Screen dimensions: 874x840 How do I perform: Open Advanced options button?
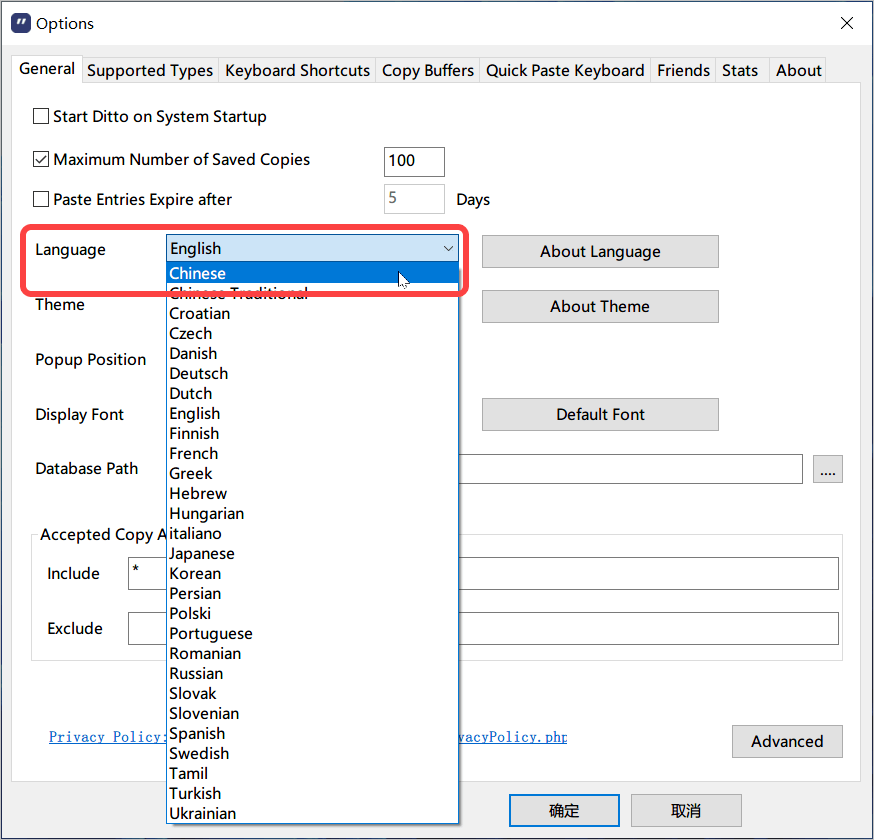click(x=787, y=741)
